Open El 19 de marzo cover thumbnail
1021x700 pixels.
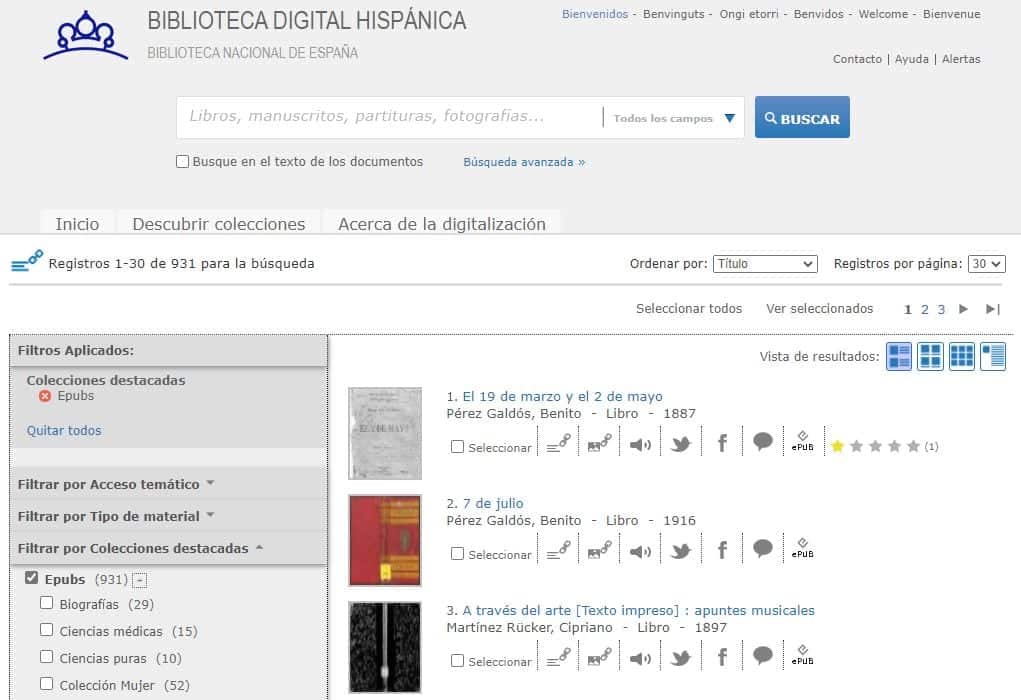tap(385, 434)
